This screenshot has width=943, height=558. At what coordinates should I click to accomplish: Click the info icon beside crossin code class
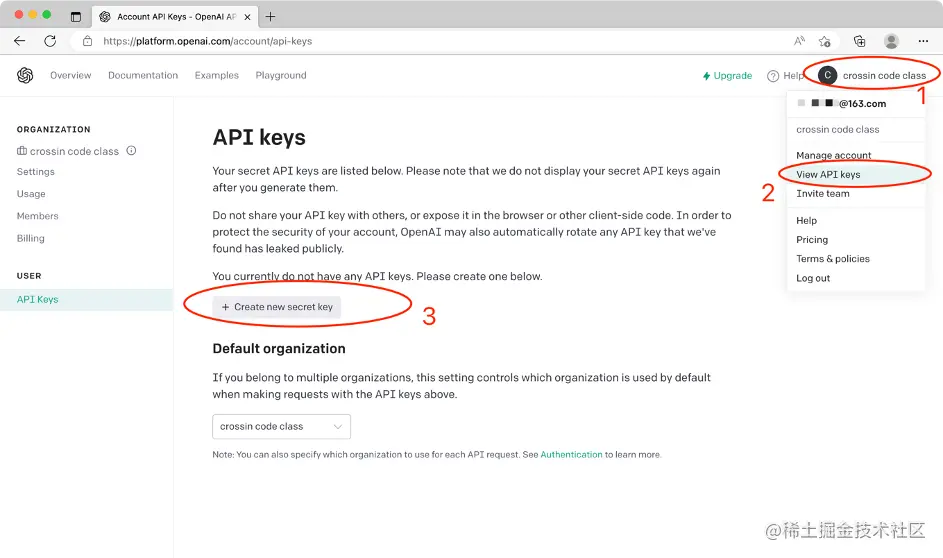point(131,151)
